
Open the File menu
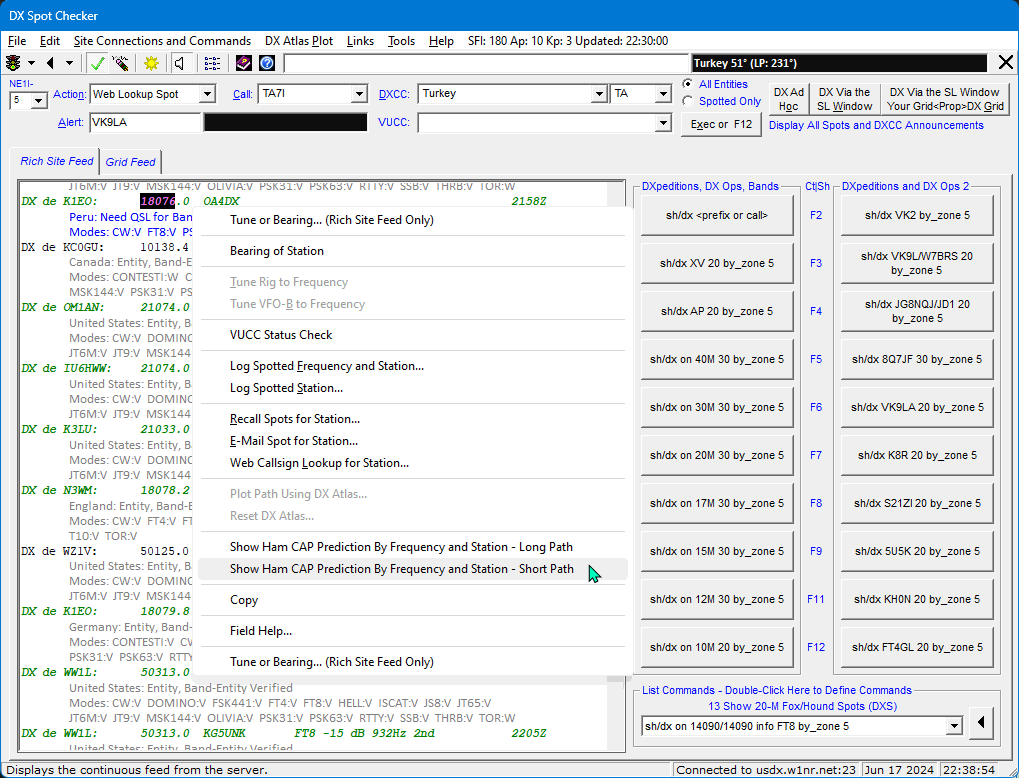tap(17, 41)
